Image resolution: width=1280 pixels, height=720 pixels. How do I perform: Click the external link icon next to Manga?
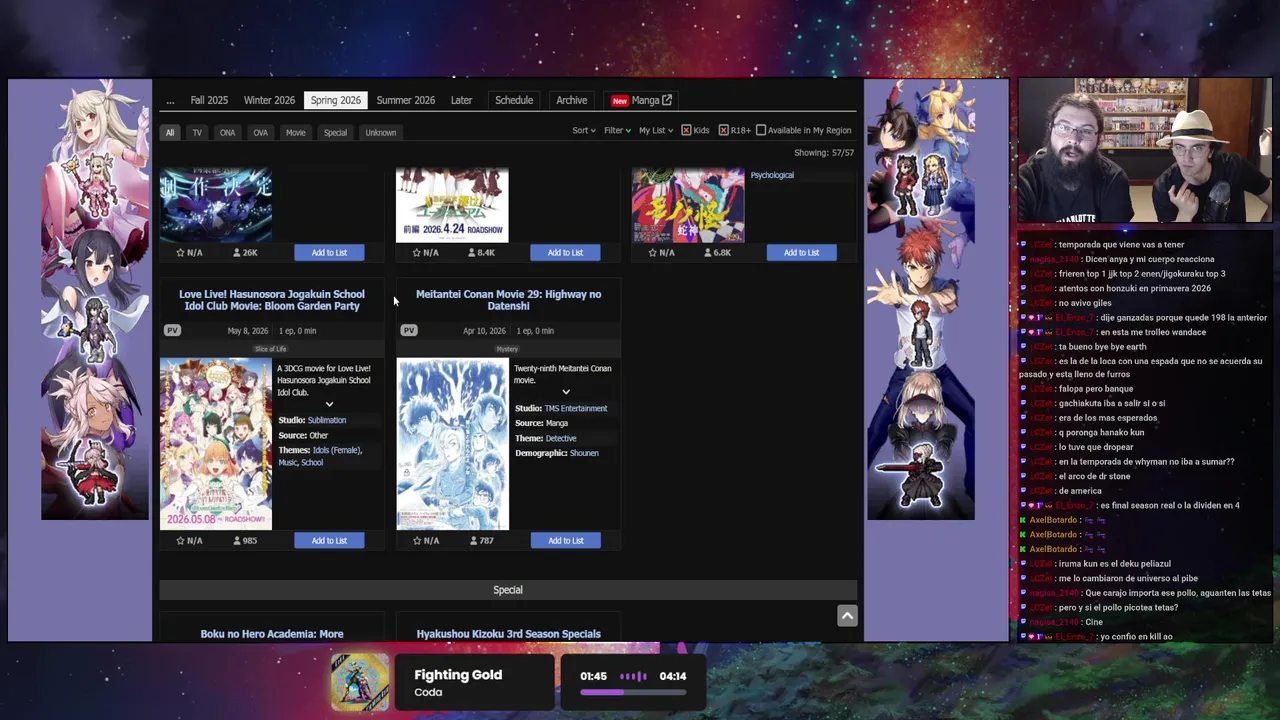667,100
